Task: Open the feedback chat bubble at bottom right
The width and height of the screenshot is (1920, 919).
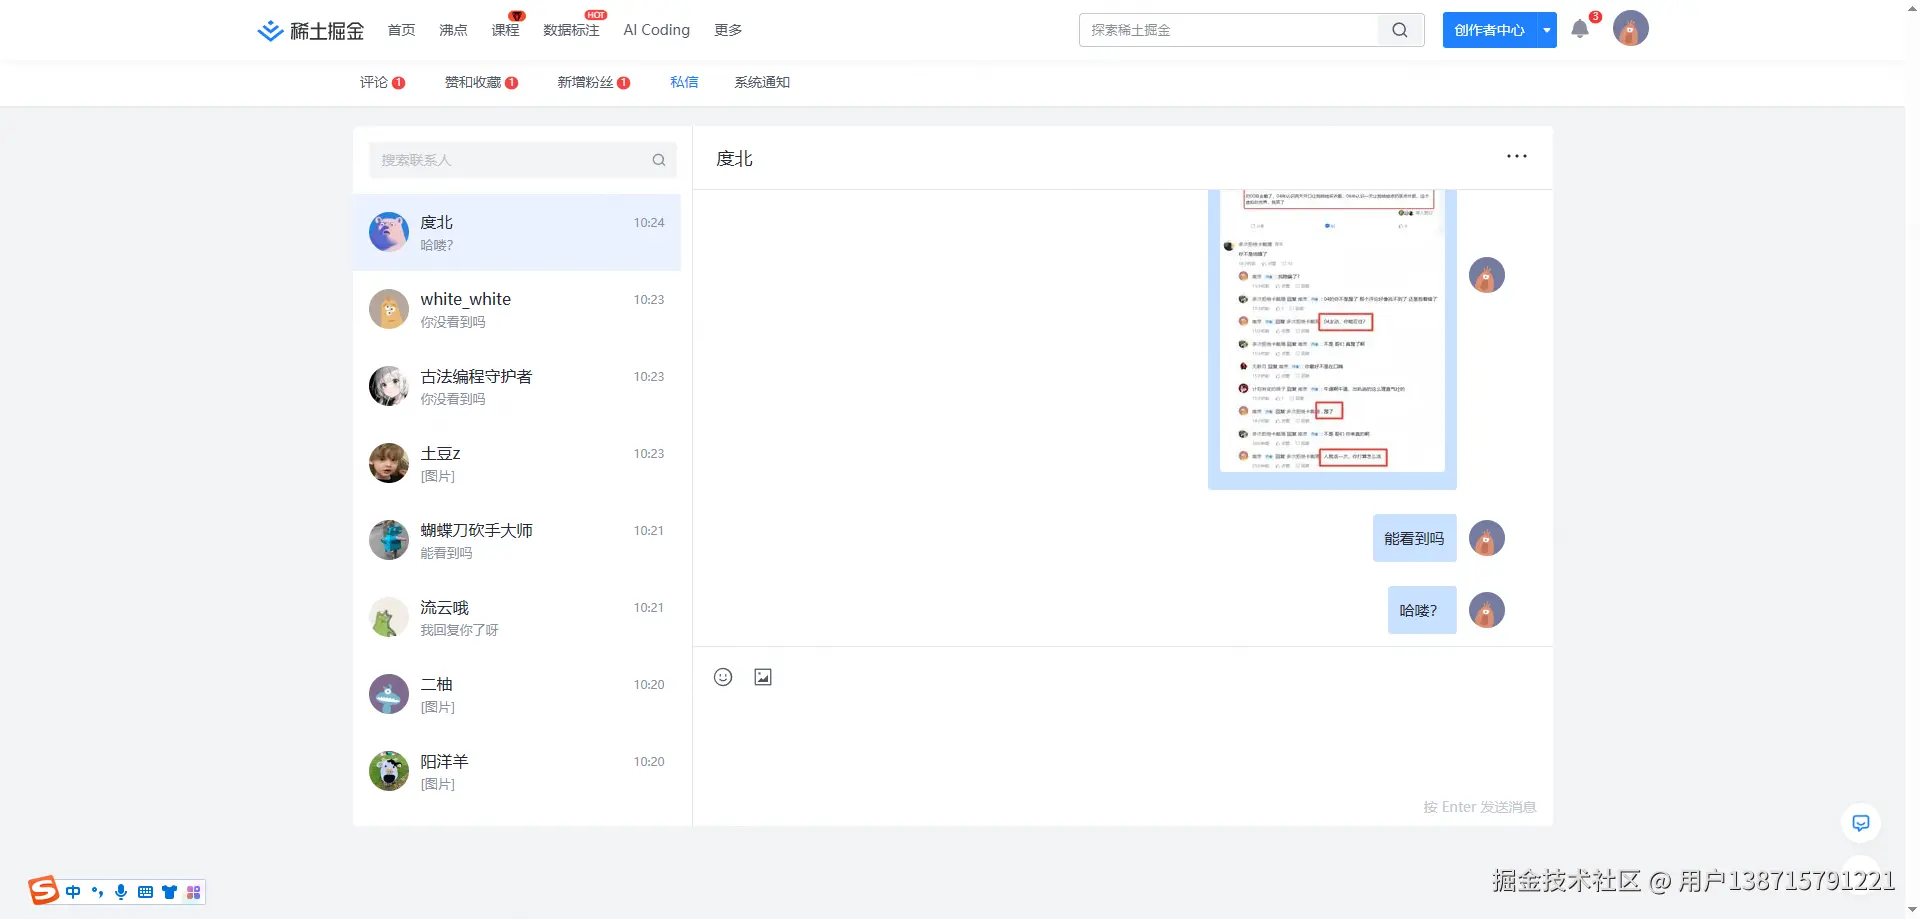Action: (1860, 822)
